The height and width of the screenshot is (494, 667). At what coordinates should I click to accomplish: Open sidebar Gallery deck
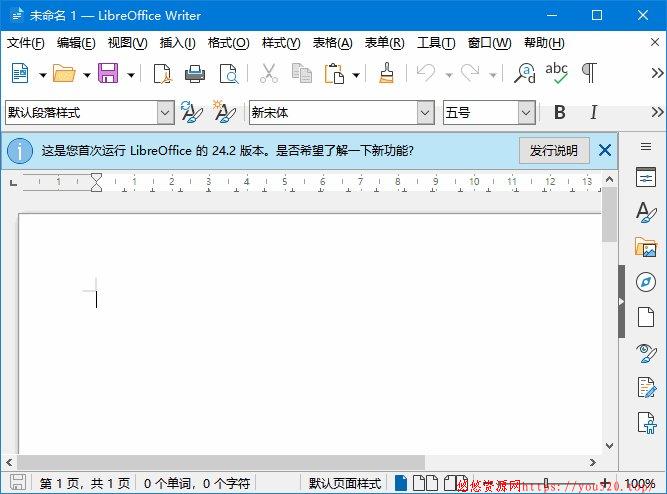(x=646, y=247)
